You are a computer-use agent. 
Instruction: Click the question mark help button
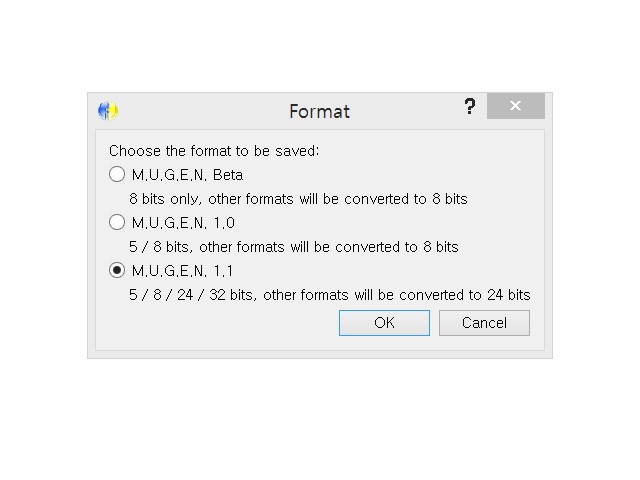[x=470, y=107]
